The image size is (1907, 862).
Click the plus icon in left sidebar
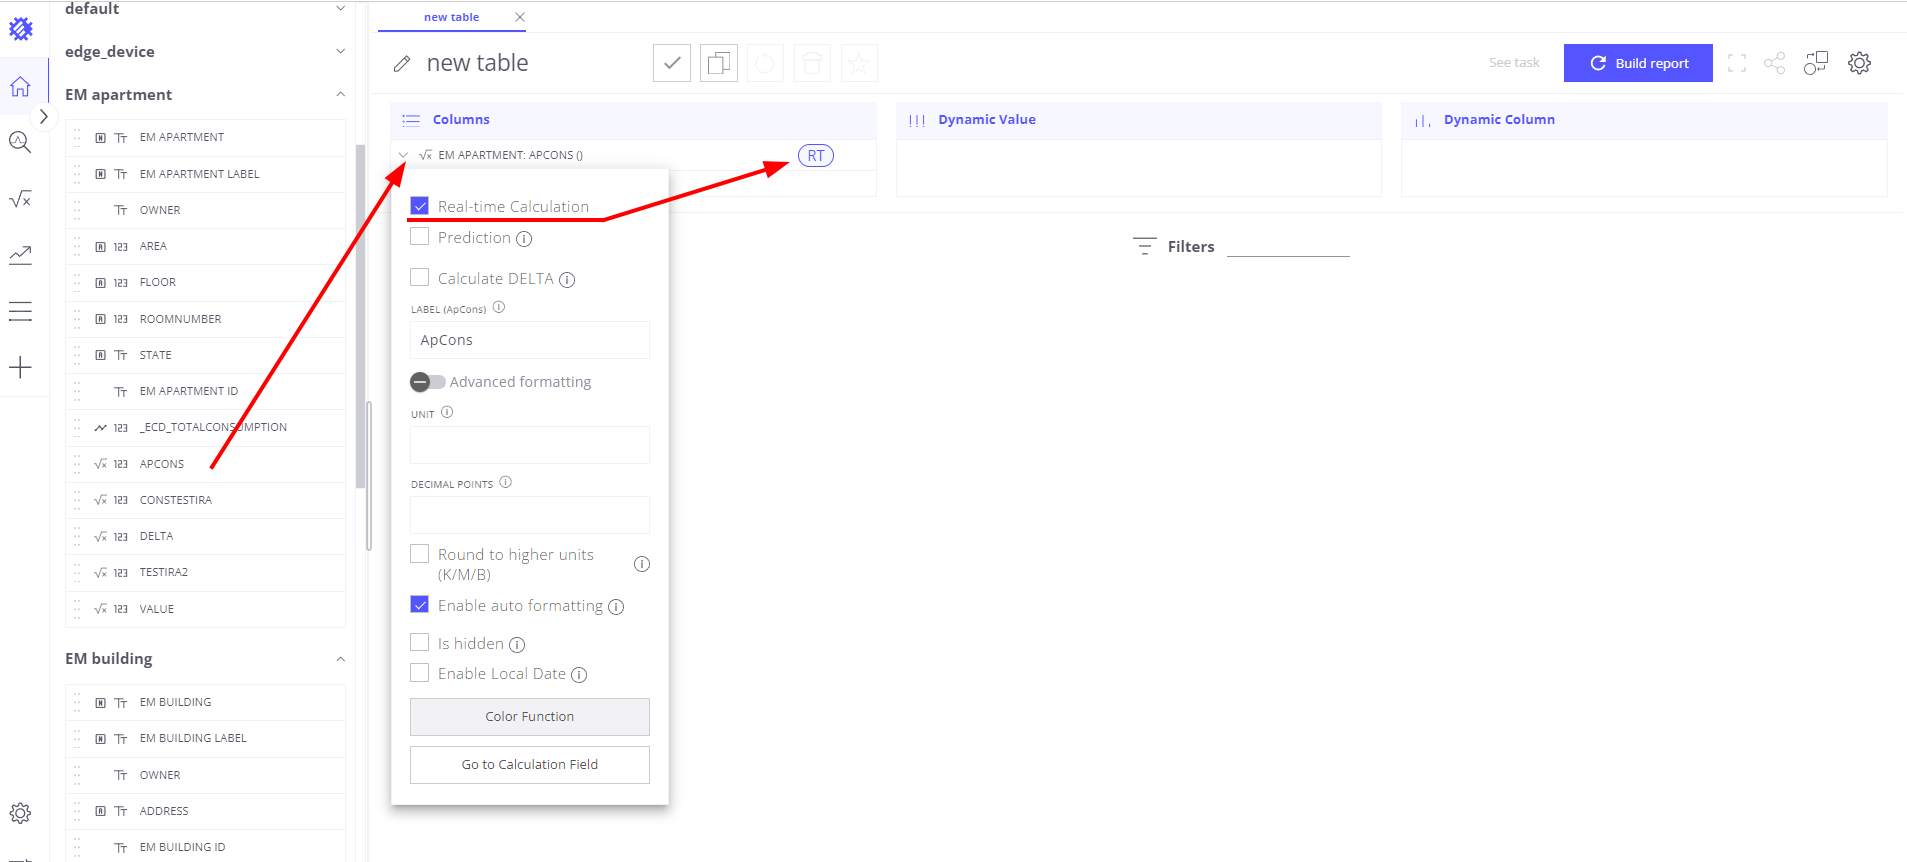tap(20, 367)
